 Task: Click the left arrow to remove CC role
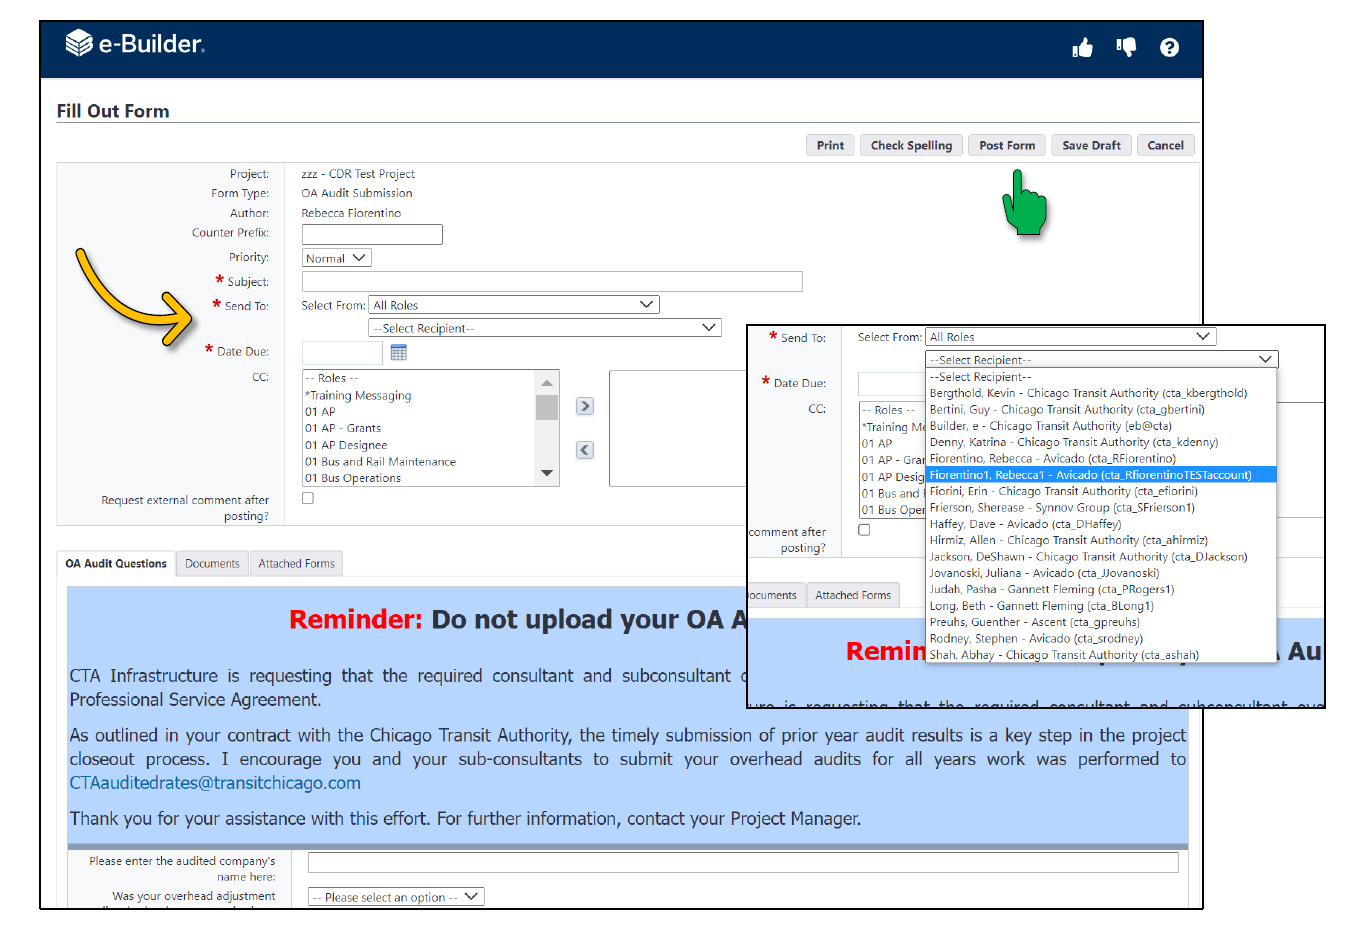585,450
